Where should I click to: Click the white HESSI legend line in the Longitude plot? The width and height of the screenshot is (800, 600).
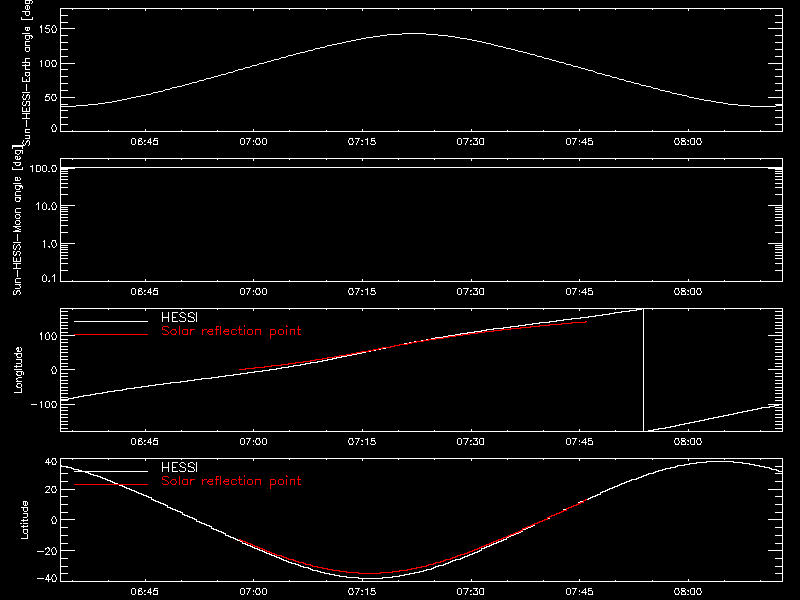111,321
